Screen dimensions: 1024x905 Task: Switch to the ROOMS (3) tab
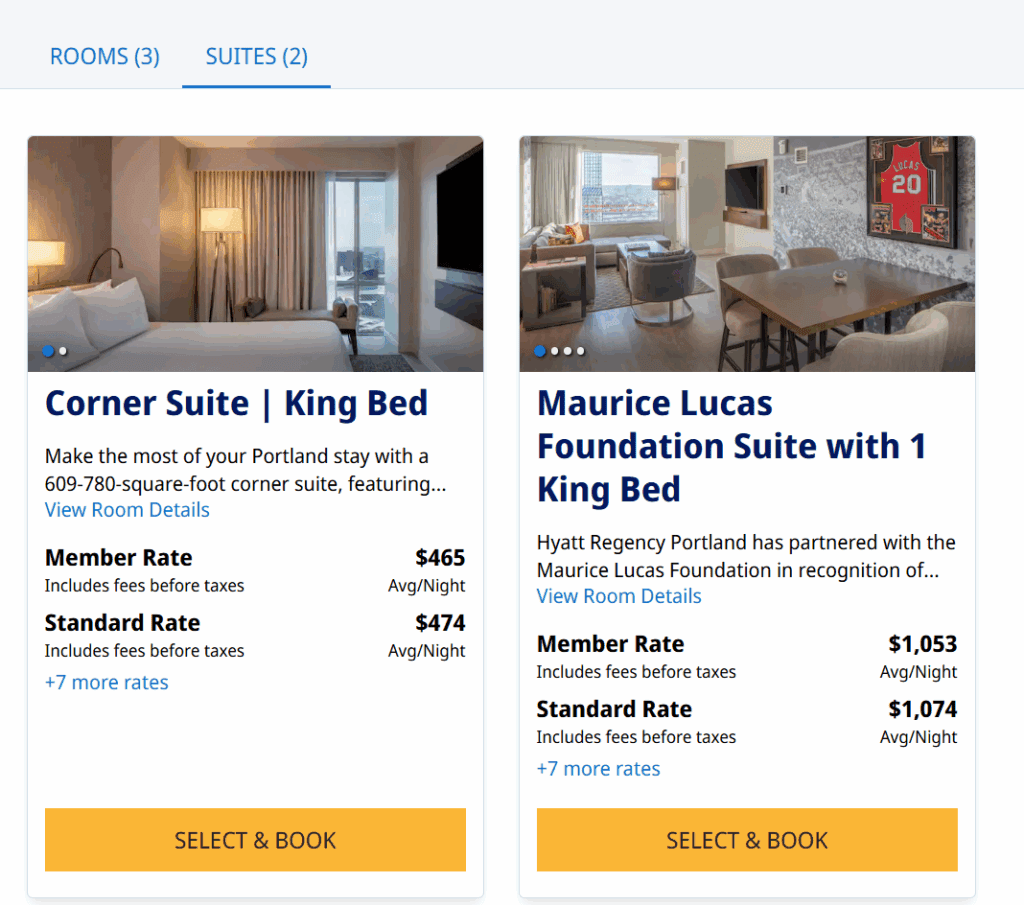coord(104,57)
